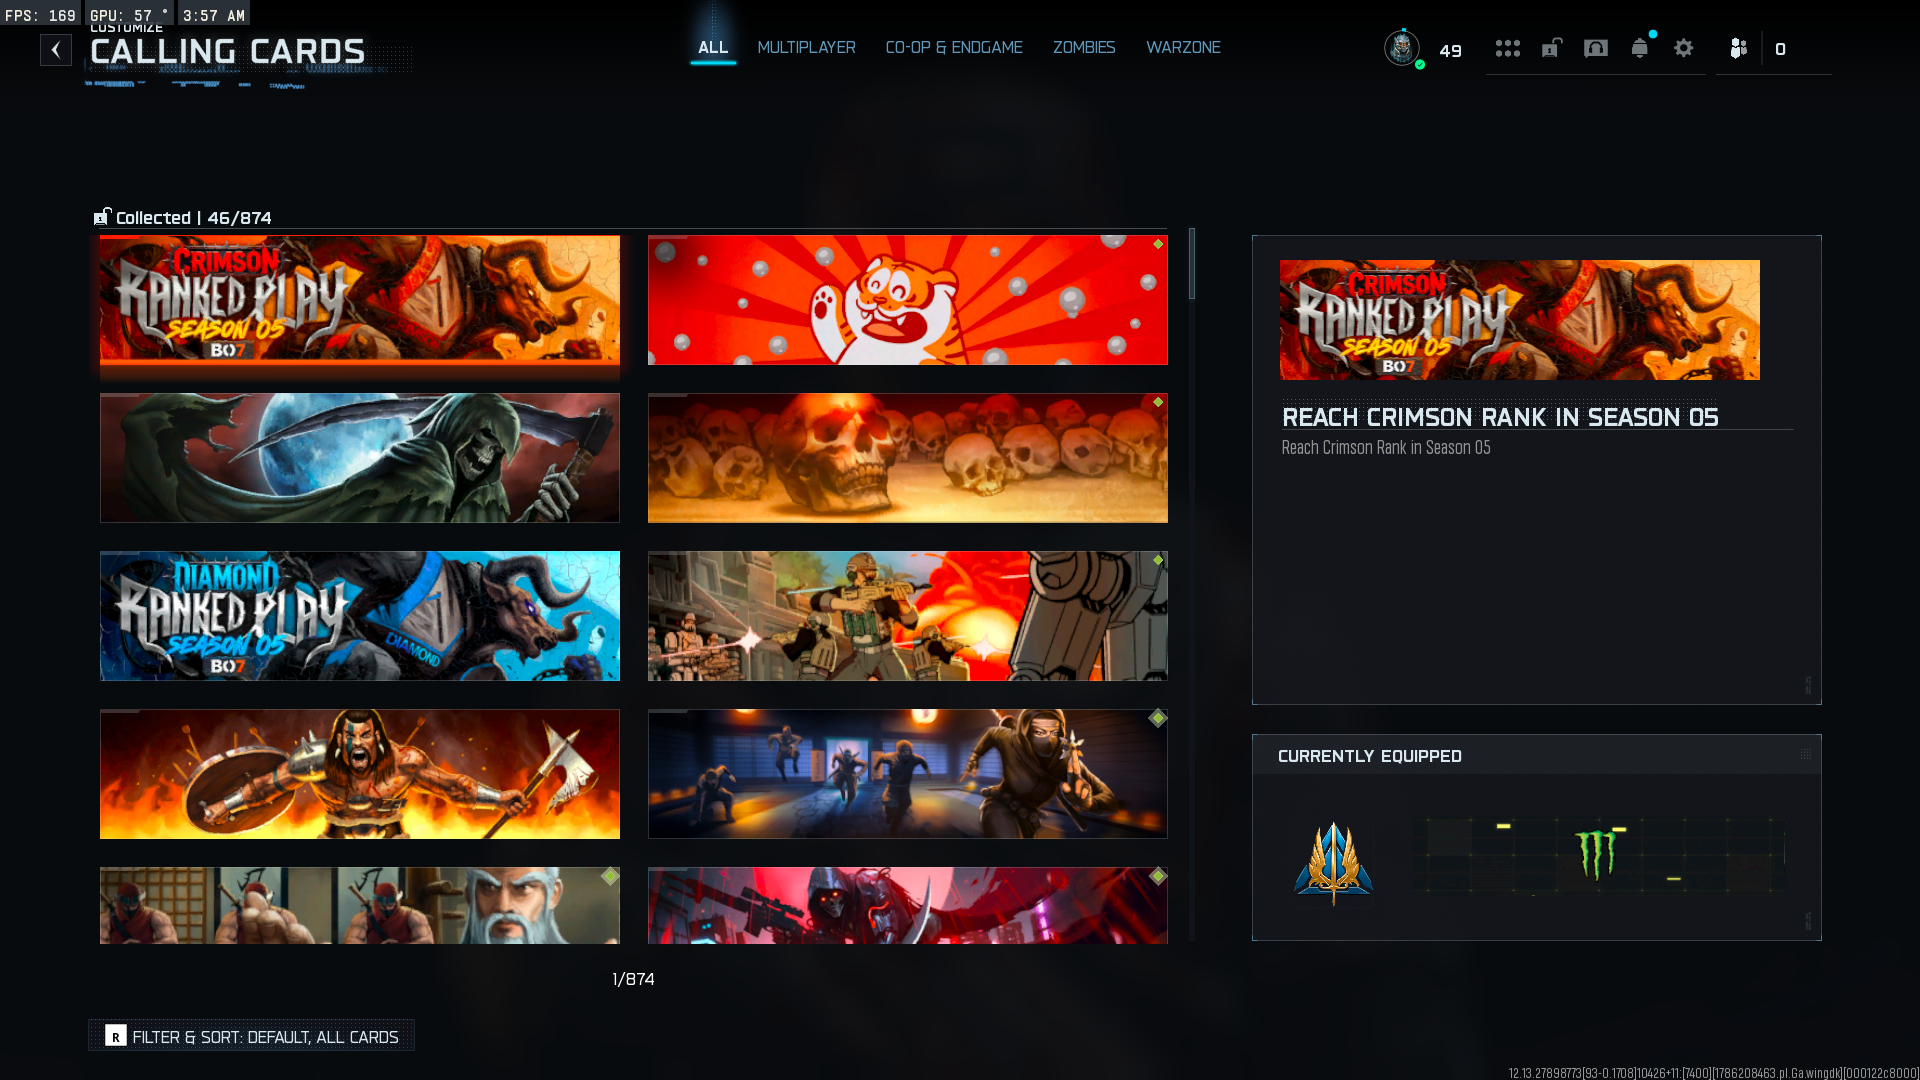
Task: Click the 'FPS: 169' overlay readout
Action: click(40, 15)
